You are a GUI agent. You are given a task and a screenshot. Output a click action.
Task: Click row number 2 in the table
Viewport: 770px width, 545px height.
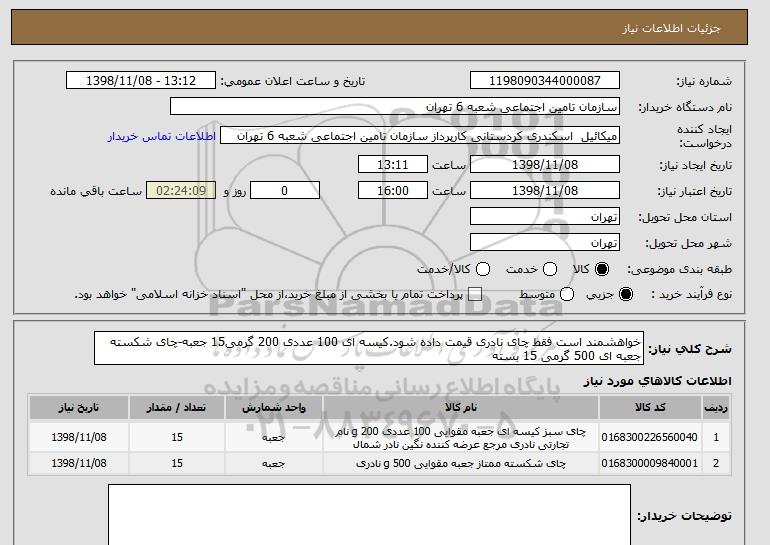click(716, 463)
